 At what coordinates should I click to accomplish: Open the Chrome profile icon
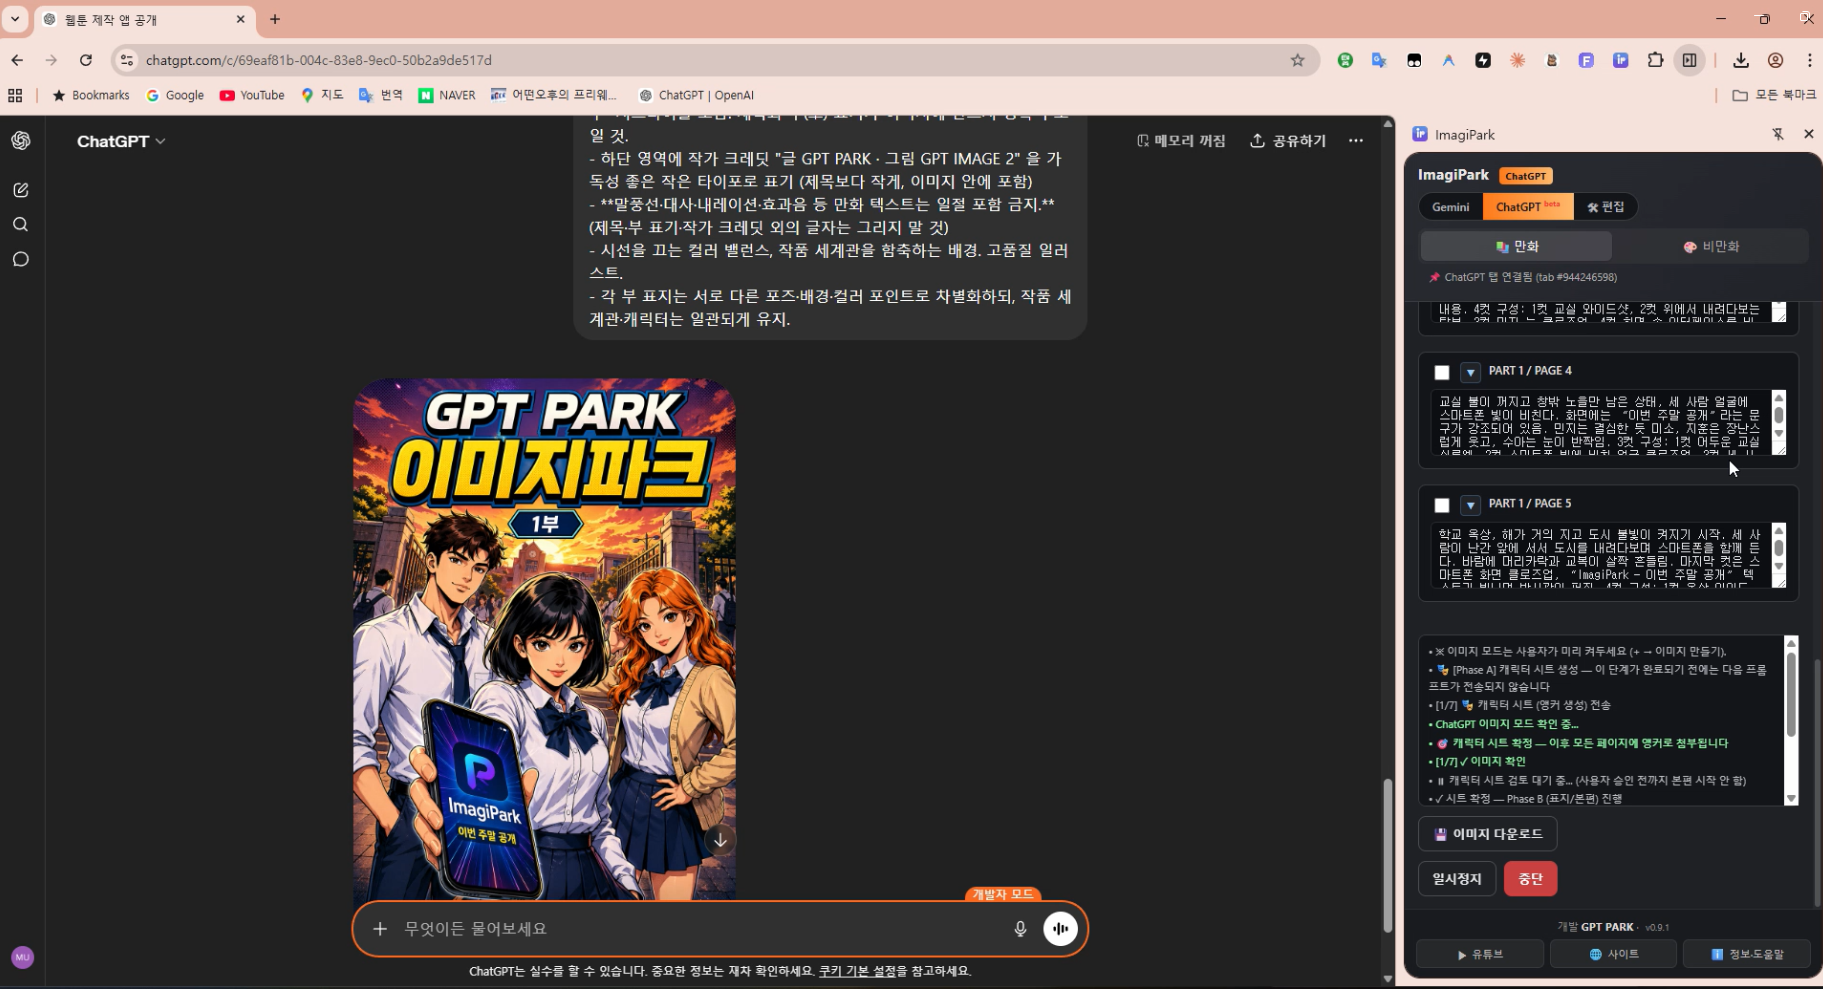click(x=1776, y=60)
